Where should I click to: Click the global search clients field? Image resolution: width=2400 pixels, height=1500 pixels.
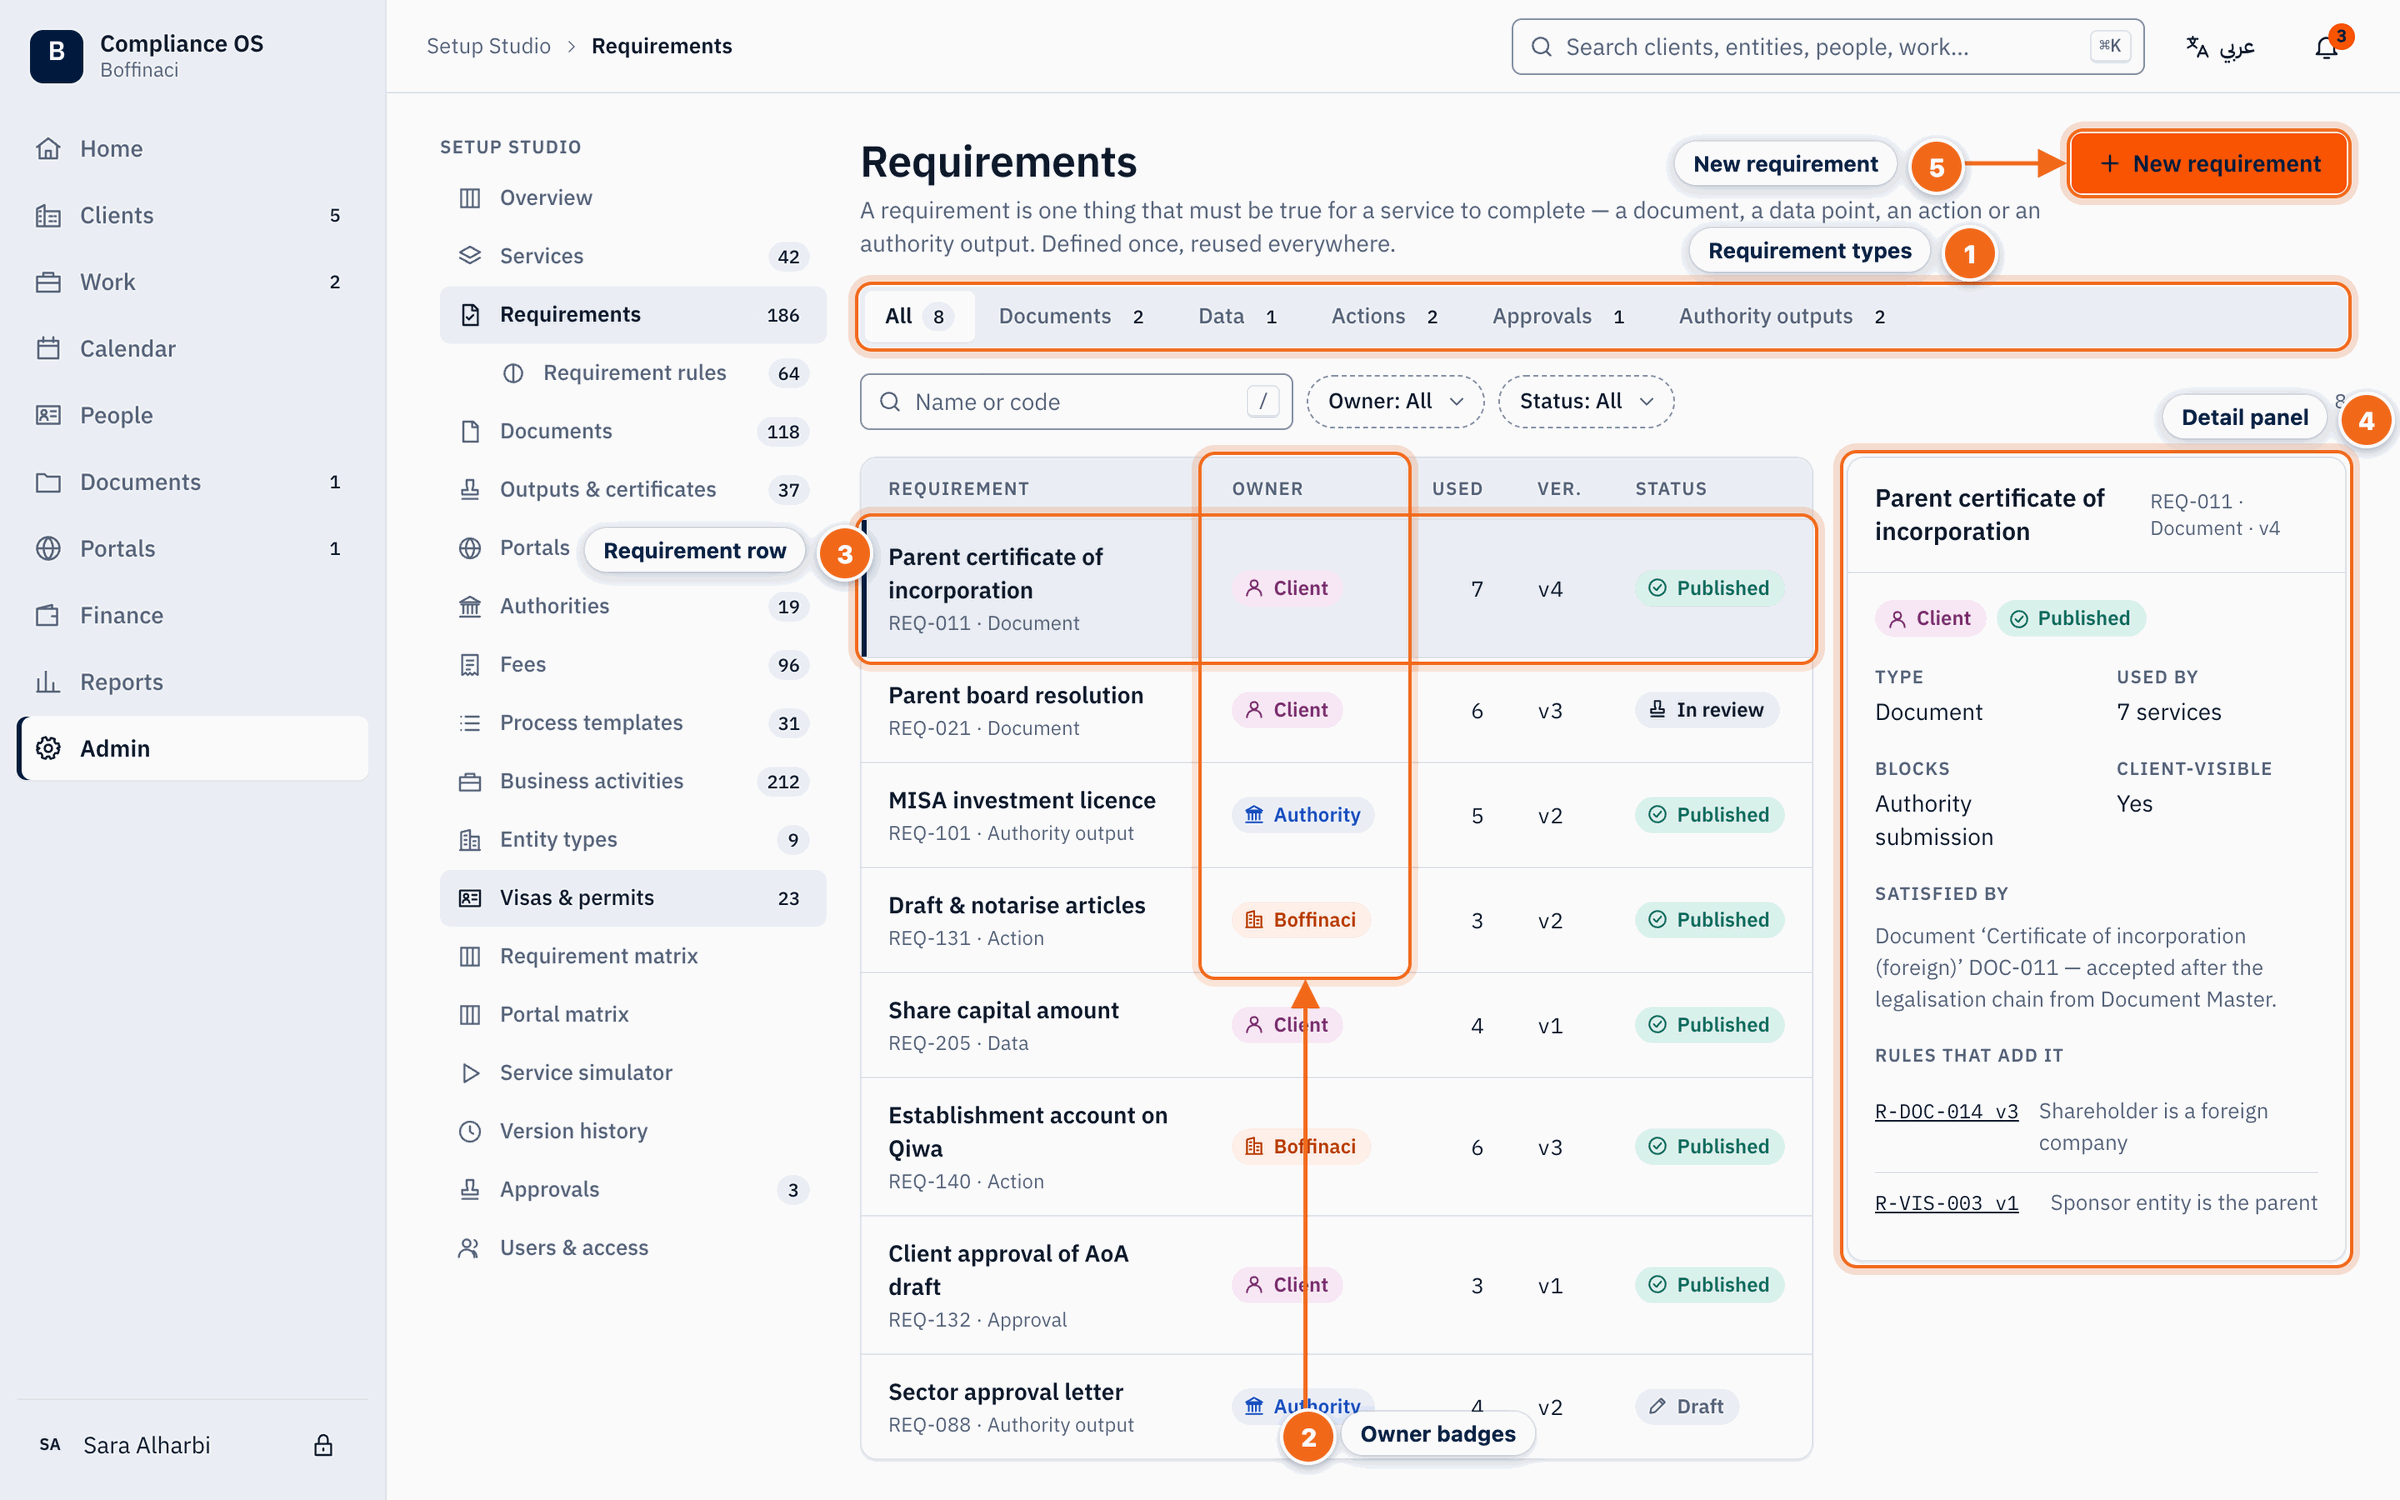point(1827,47)
